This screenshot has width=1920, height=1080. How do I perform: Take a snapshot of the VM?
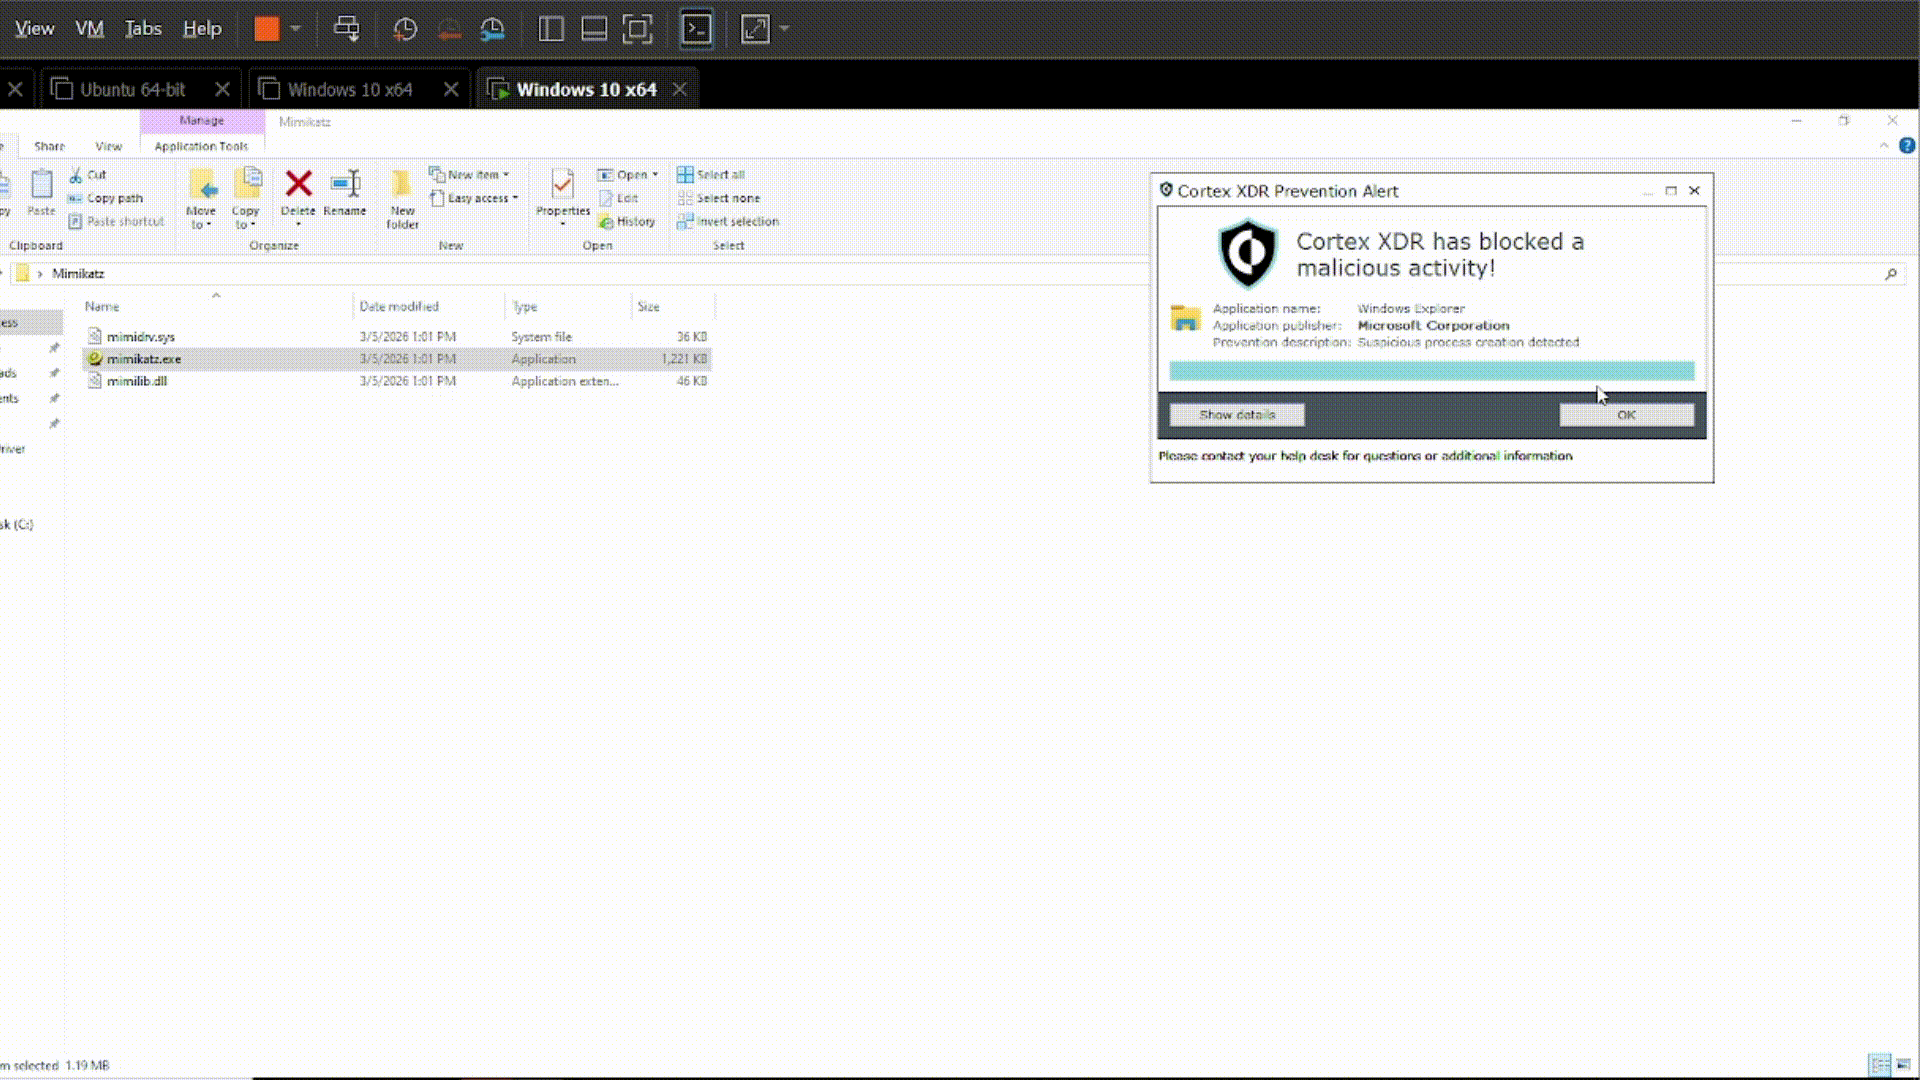(405, 29)
